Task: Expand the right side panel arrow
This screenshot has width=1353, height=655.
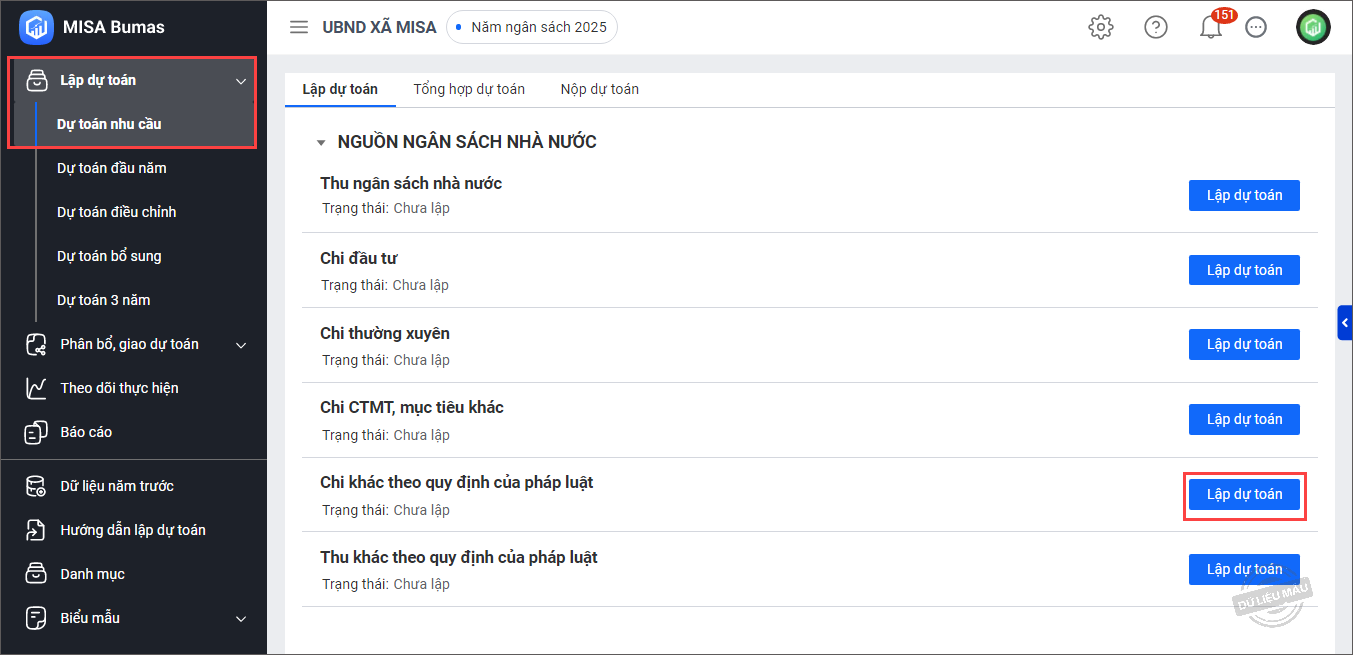Action: point(1345,323)
